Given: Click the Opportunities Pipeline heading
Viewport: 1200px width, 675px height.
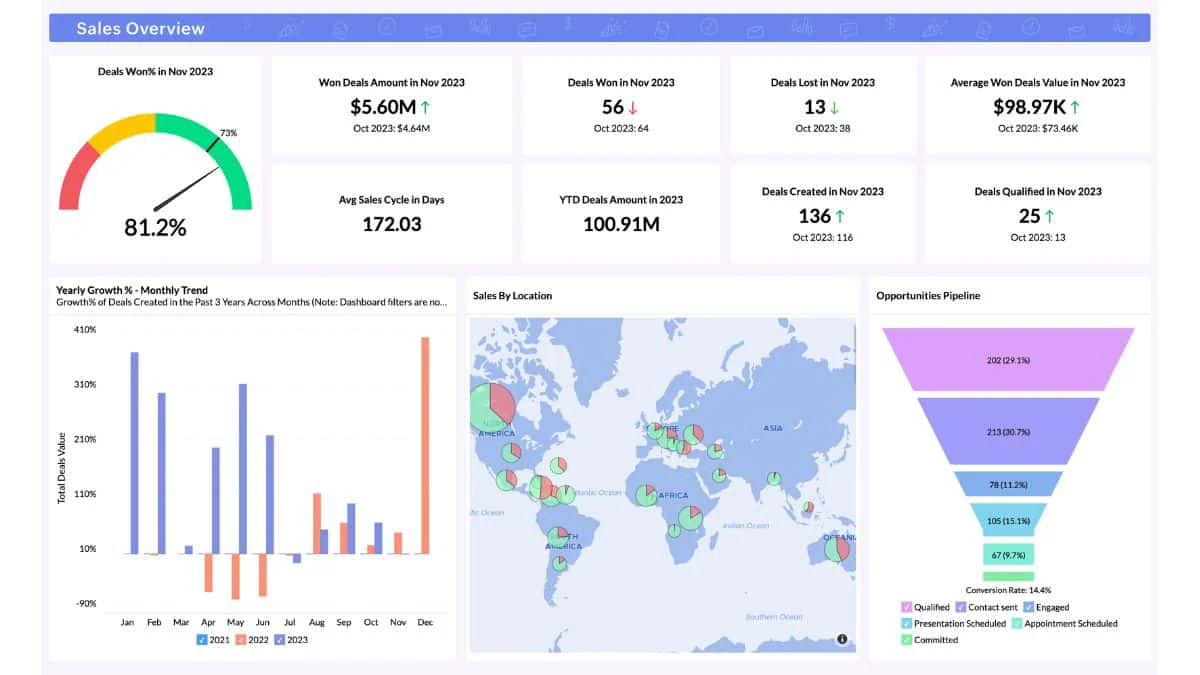Looking at the screenshot, I should pyautogui.click(x=928, y=296).
